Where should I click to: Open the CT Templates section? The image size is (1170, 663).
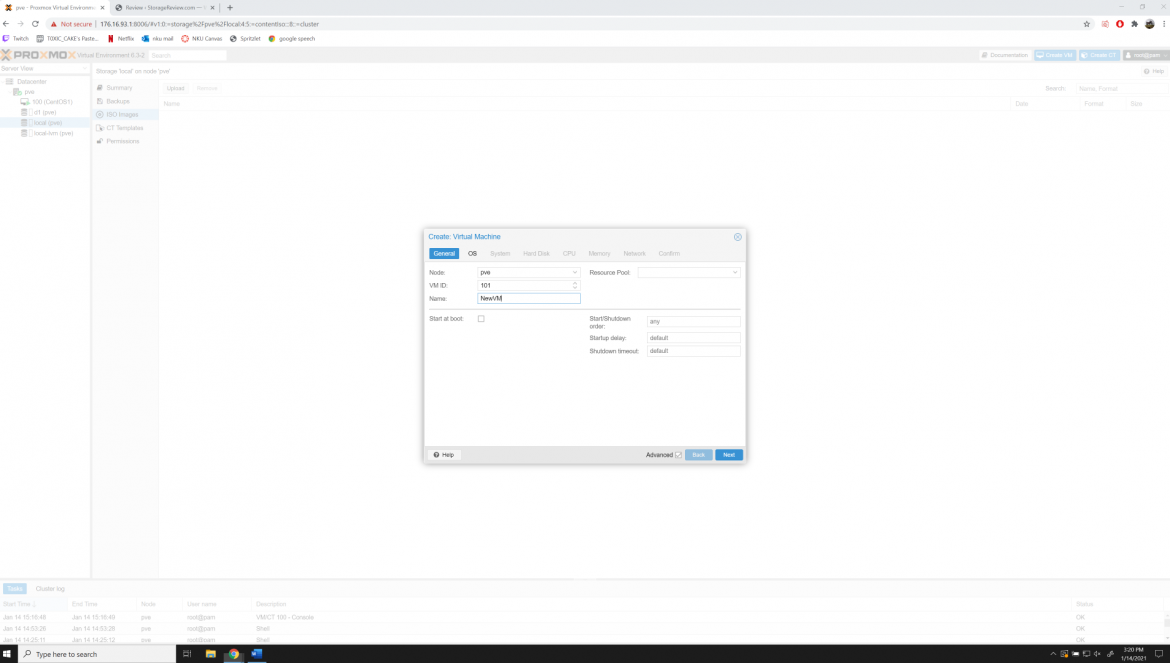(125, 128)
